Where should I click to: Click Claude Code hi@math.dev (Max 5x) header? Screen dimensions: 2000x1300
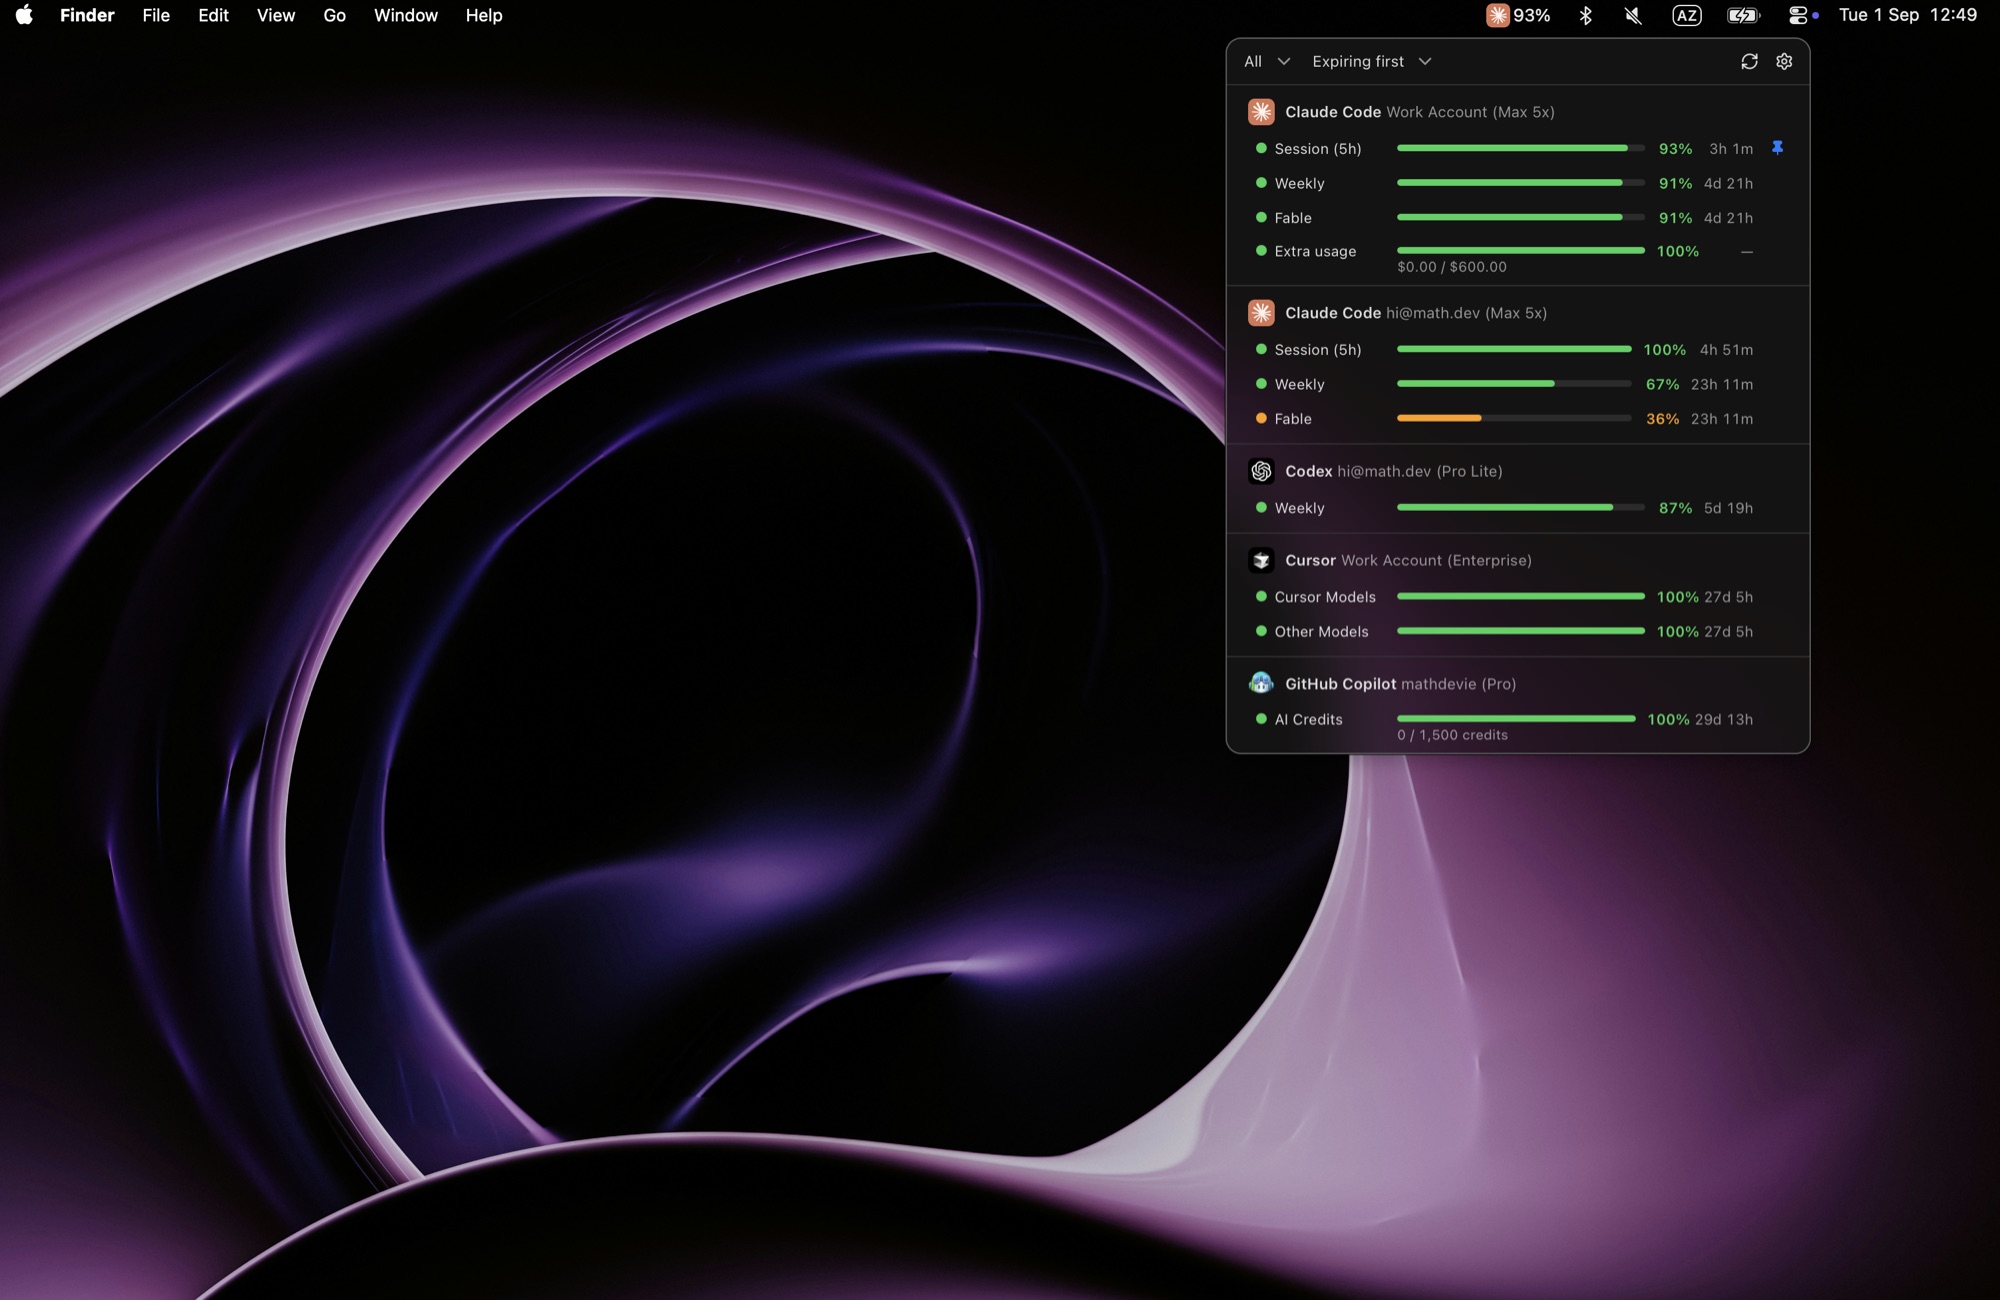1416,313
